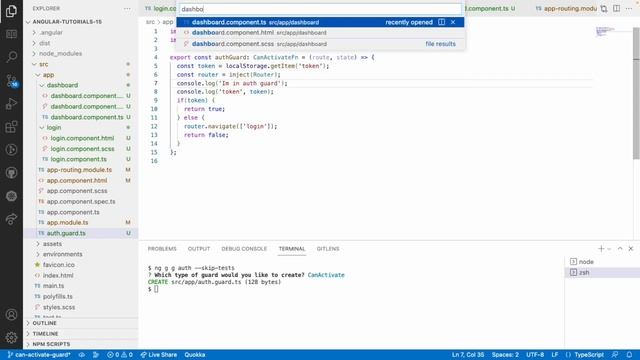Select dashboard.component.scss in quick open results
Viewport: 640px width, 360px height.
(320, 44)
